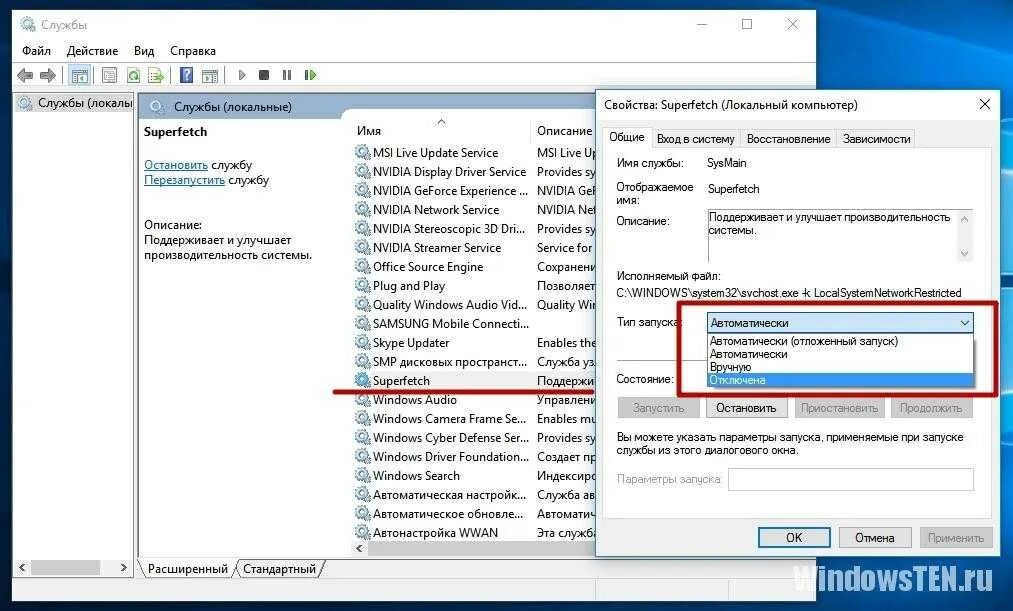Select the Windows Cyber Defense Service row

(474, 438)
